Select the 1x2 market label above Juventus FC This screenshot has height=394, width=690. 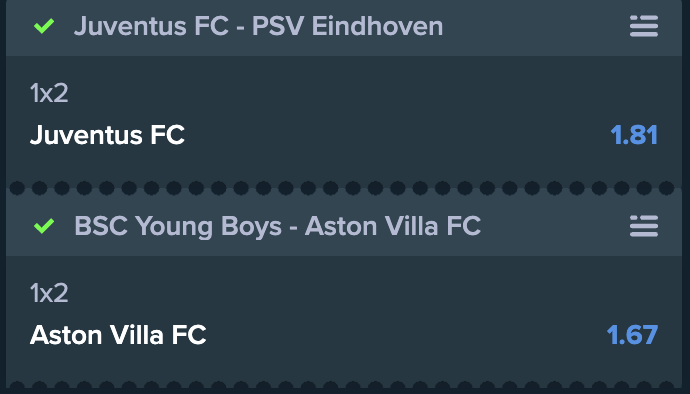coord(49,93)
